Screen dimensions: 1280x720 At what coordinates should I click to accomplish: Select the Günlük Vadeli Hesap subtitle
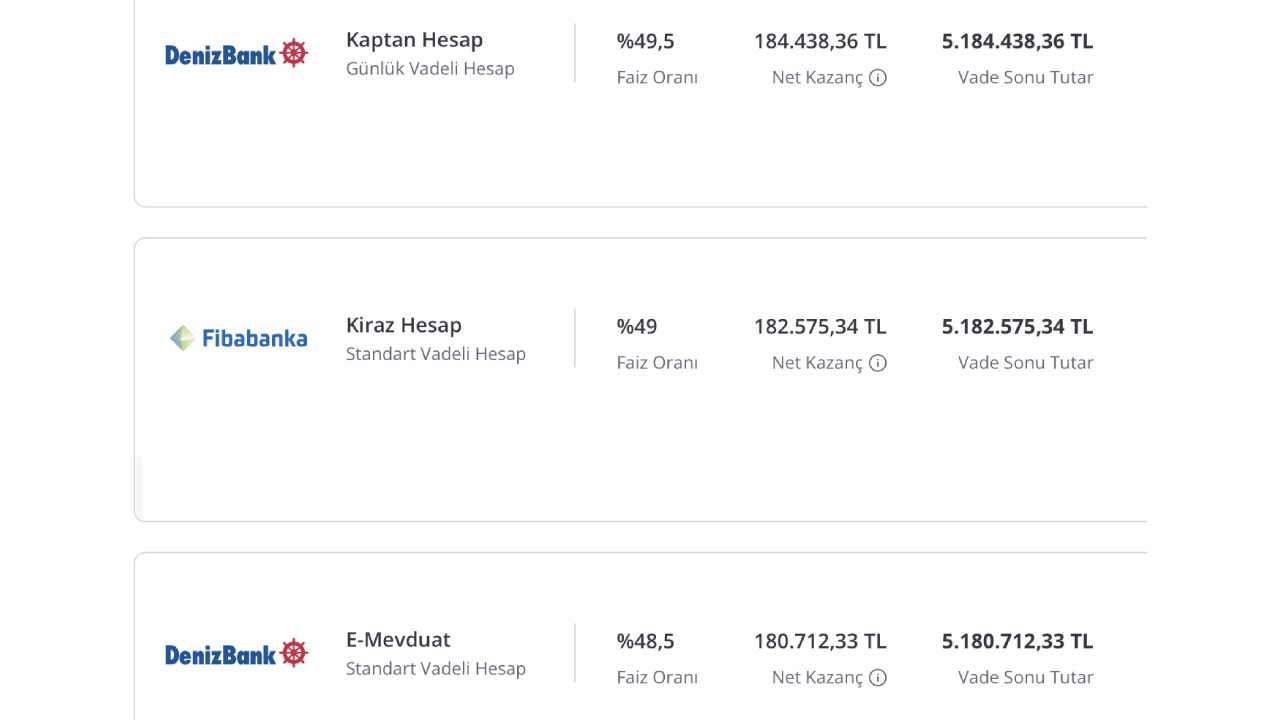[x=430, y=69]
